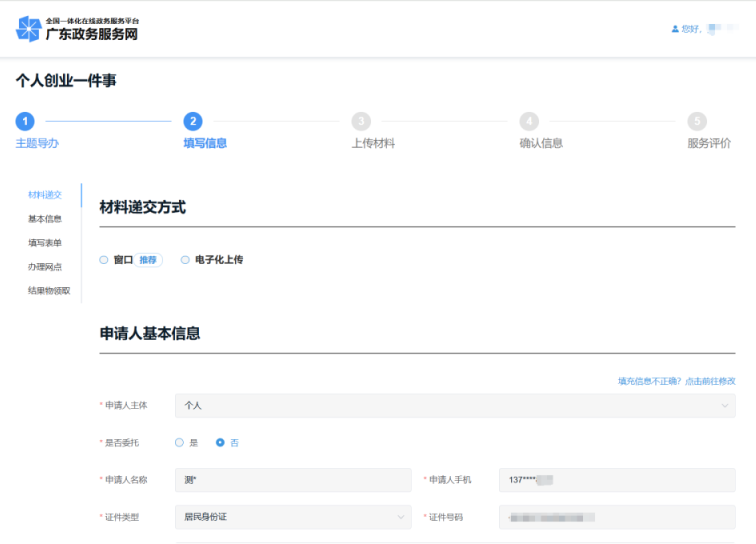Click the 个人创业一件事 page title
The height and width of the screenshot is (544, 756).
point(66,81)
